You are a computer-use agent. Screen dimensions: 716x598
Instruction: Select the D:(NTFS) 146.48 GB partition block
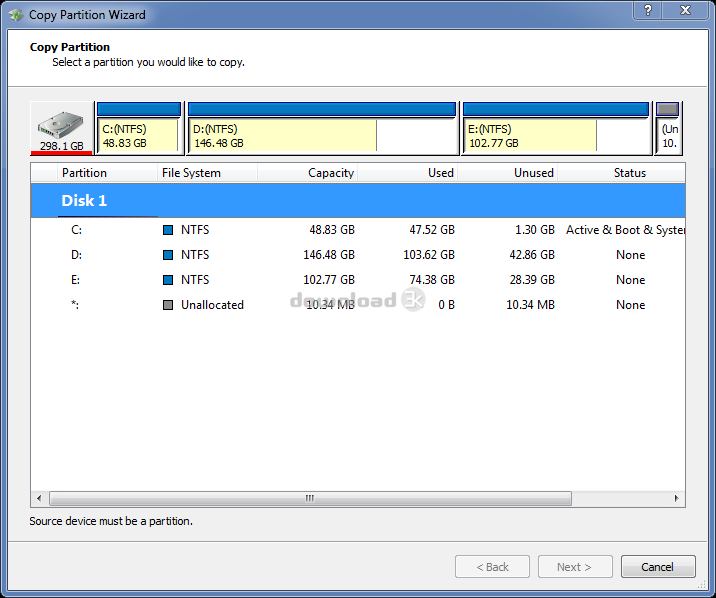pyautogui.click(x=322, y=128)
